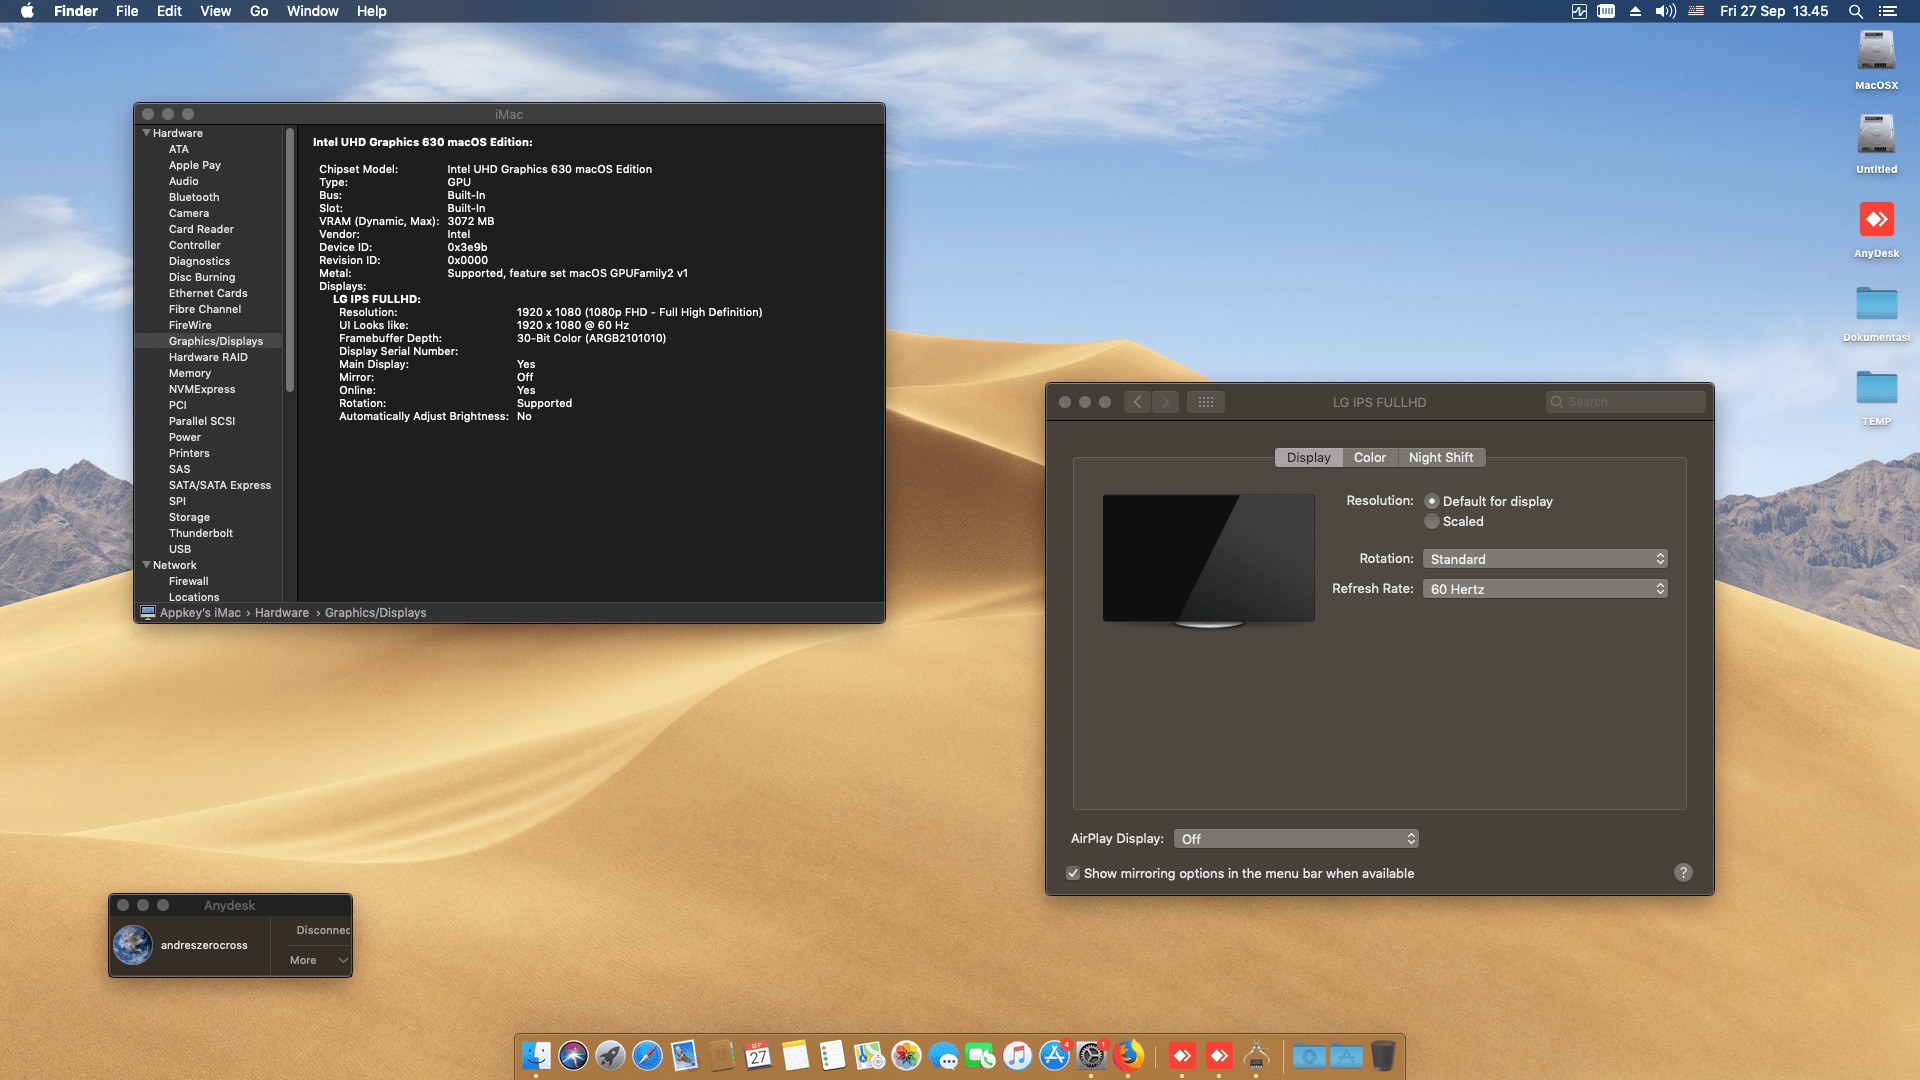1920x1080 pixels.
Task: Open Applications folder stack in Dock
Action: 1346,1055
